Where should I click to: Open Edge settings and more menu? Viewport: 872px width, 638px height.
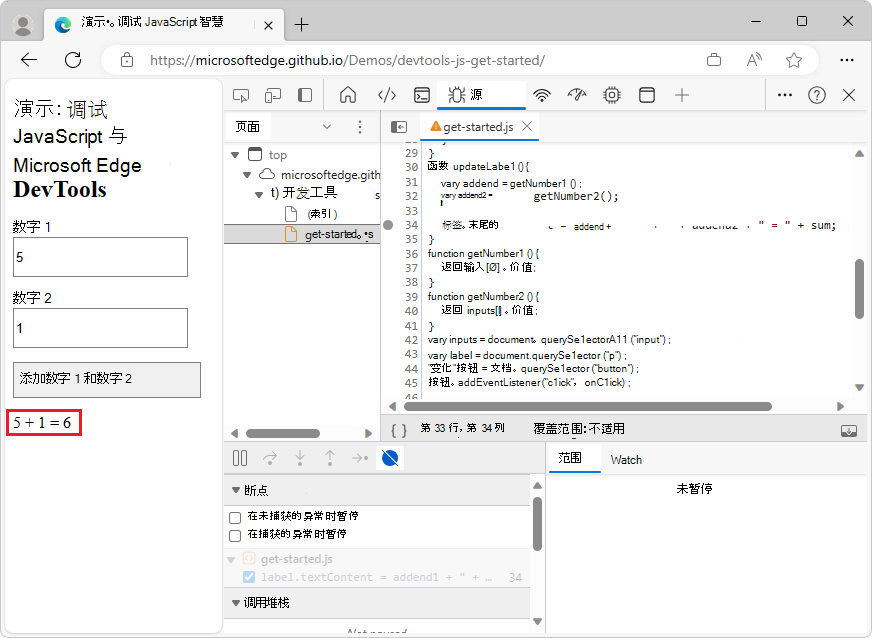(x=847, y=60)
